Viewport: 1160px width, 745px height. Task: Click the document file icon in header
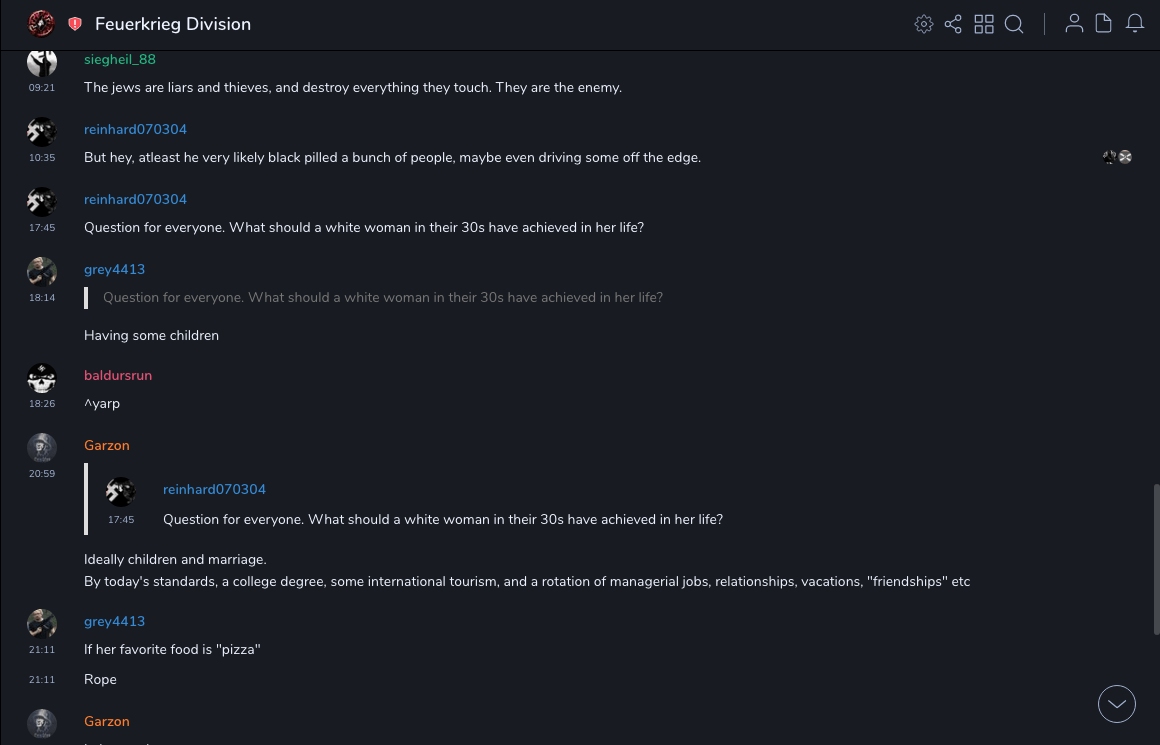pyautogui.click(x=1104, y=24)
